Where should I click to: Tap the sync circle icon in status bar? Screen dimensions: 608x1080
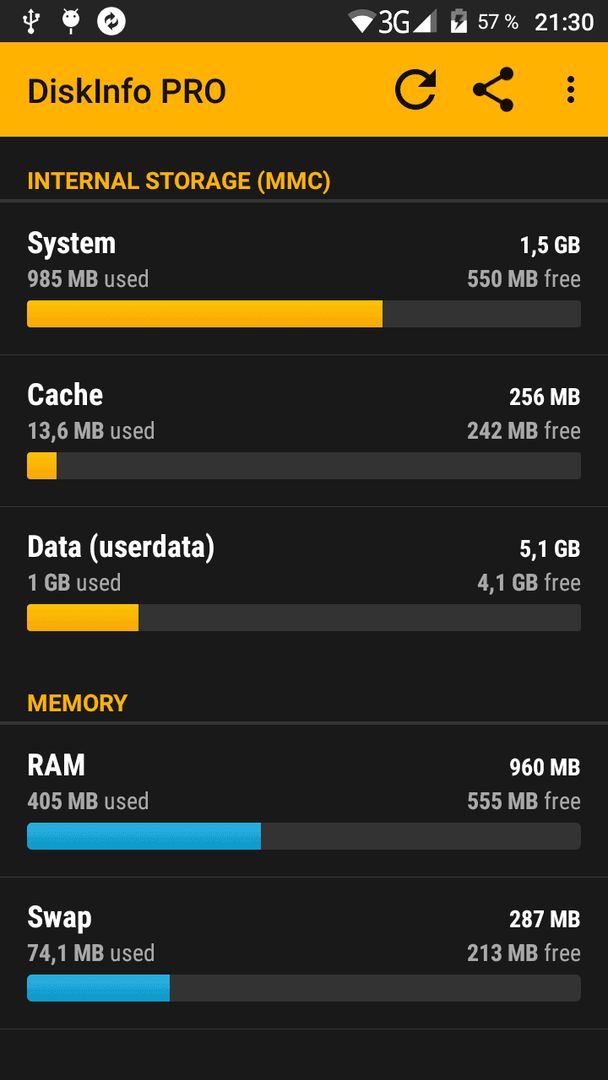pyautogui.click(x=112, y=21)
